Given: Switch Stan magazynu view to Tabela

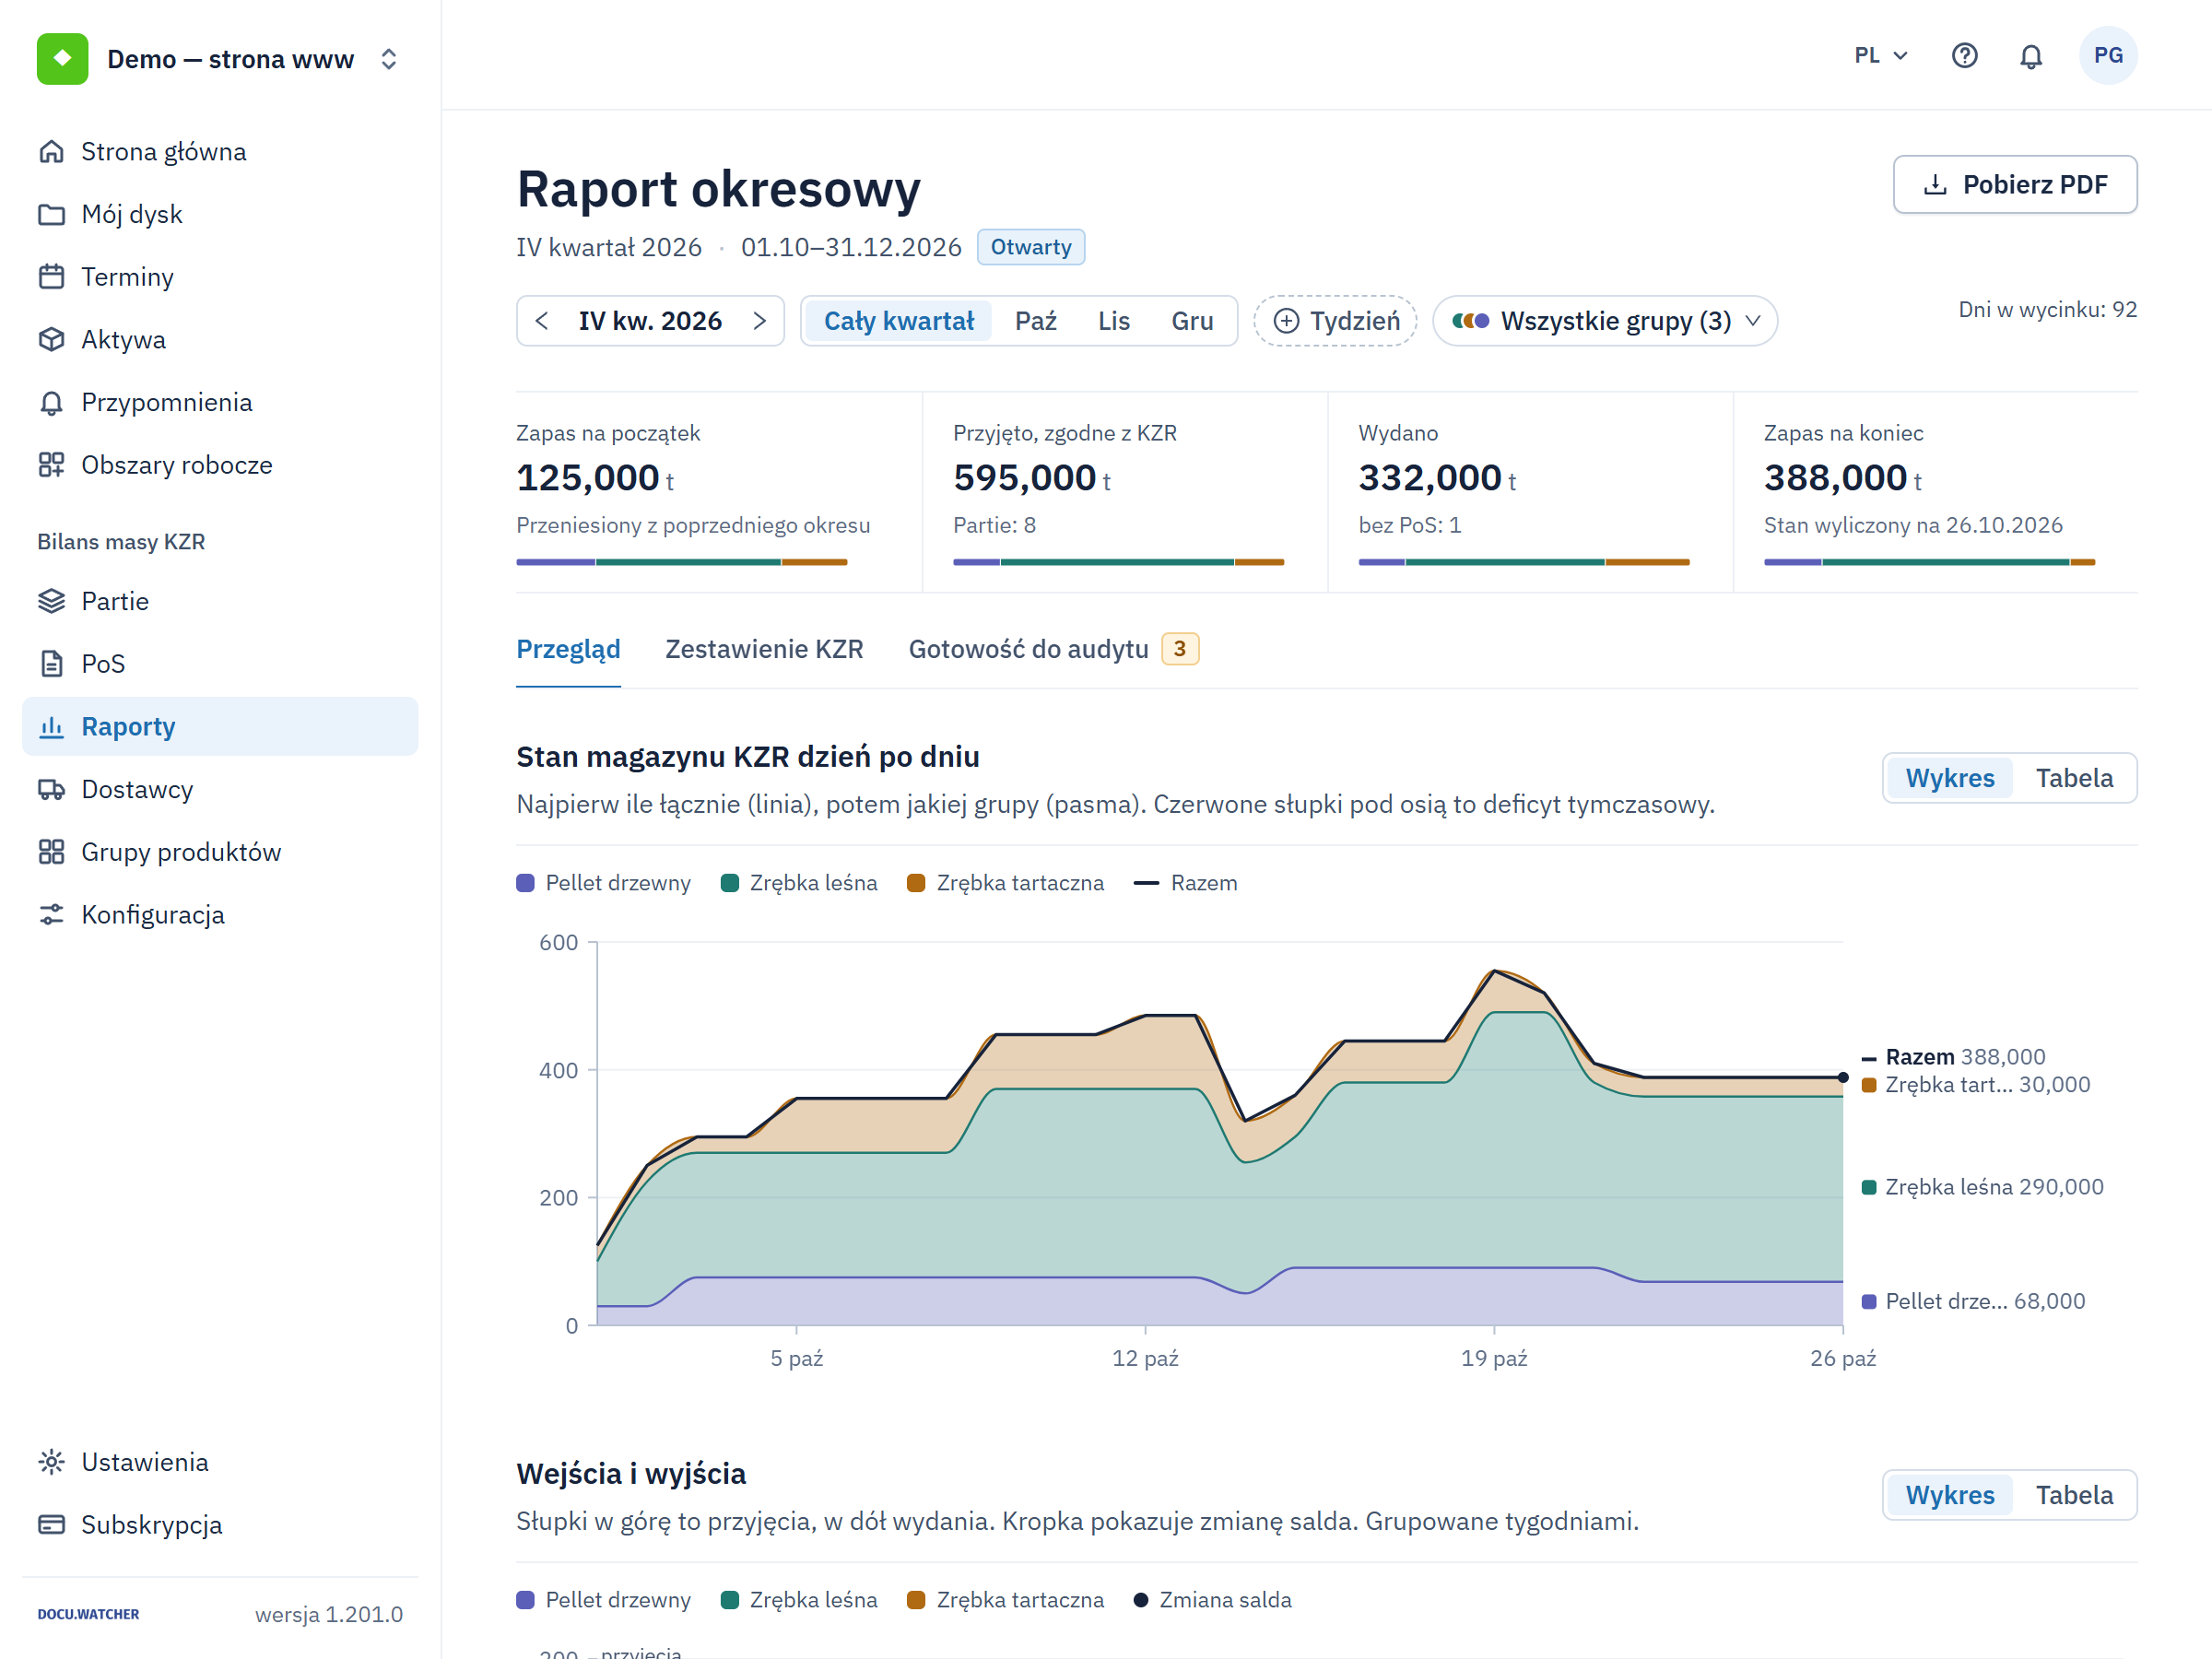Looking at the screenshot, I should click(2074, 778).
